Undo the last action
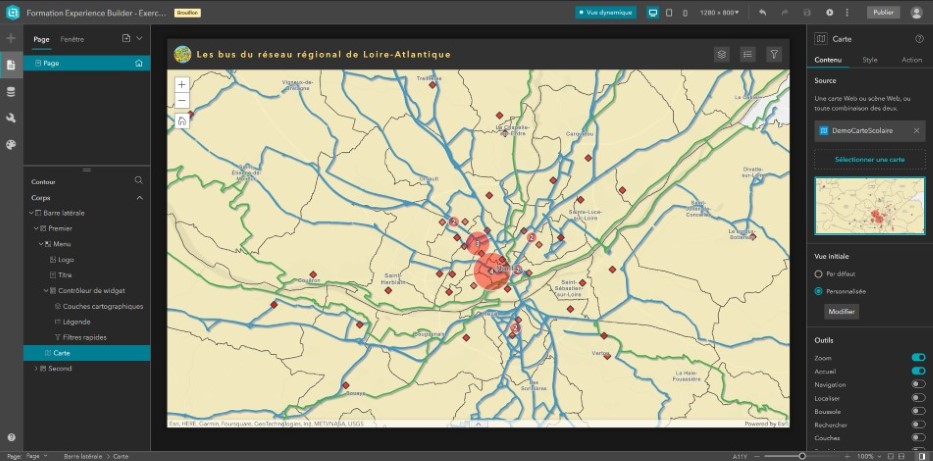The width and height of the screenshot is (933, 461). click(762, 12)
